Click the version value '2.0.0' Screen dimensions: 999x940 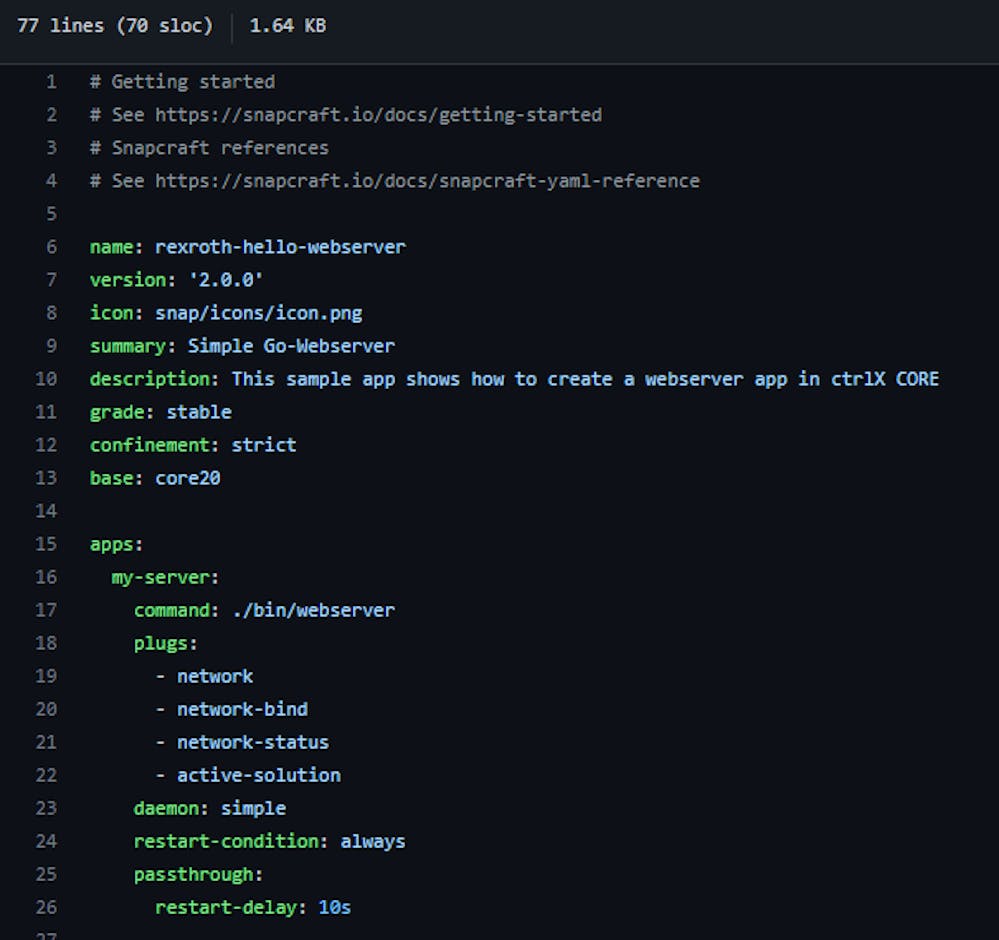(x=226, y=280)
